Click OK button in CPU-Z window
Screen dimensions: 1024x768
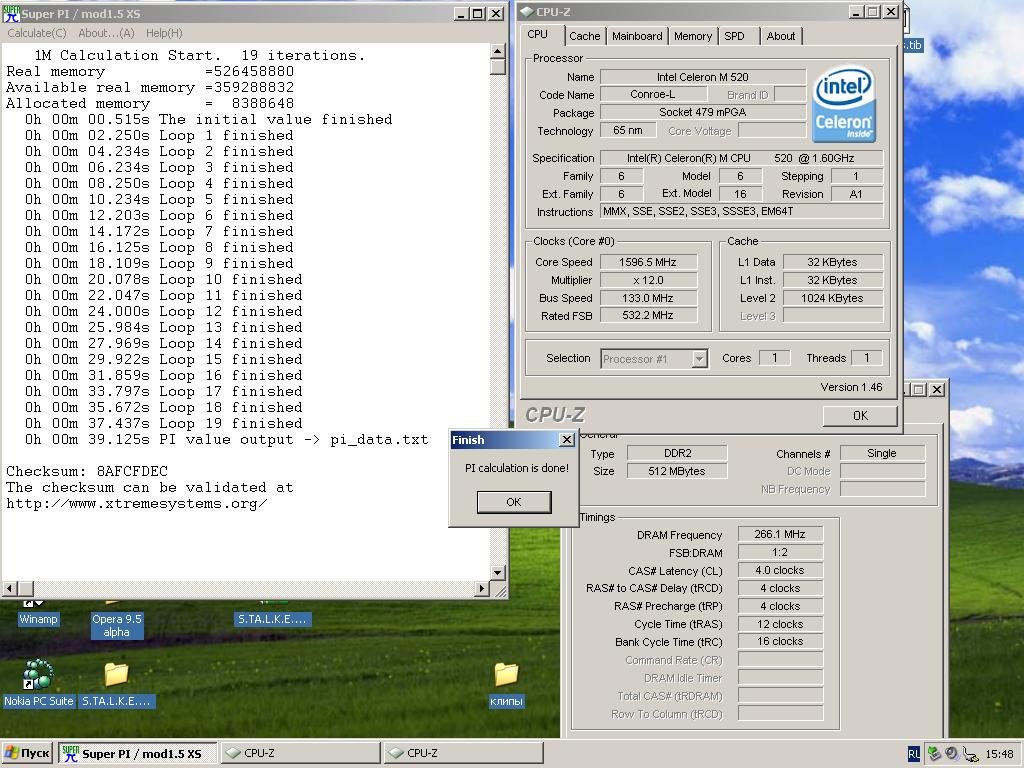click(860, 415)
